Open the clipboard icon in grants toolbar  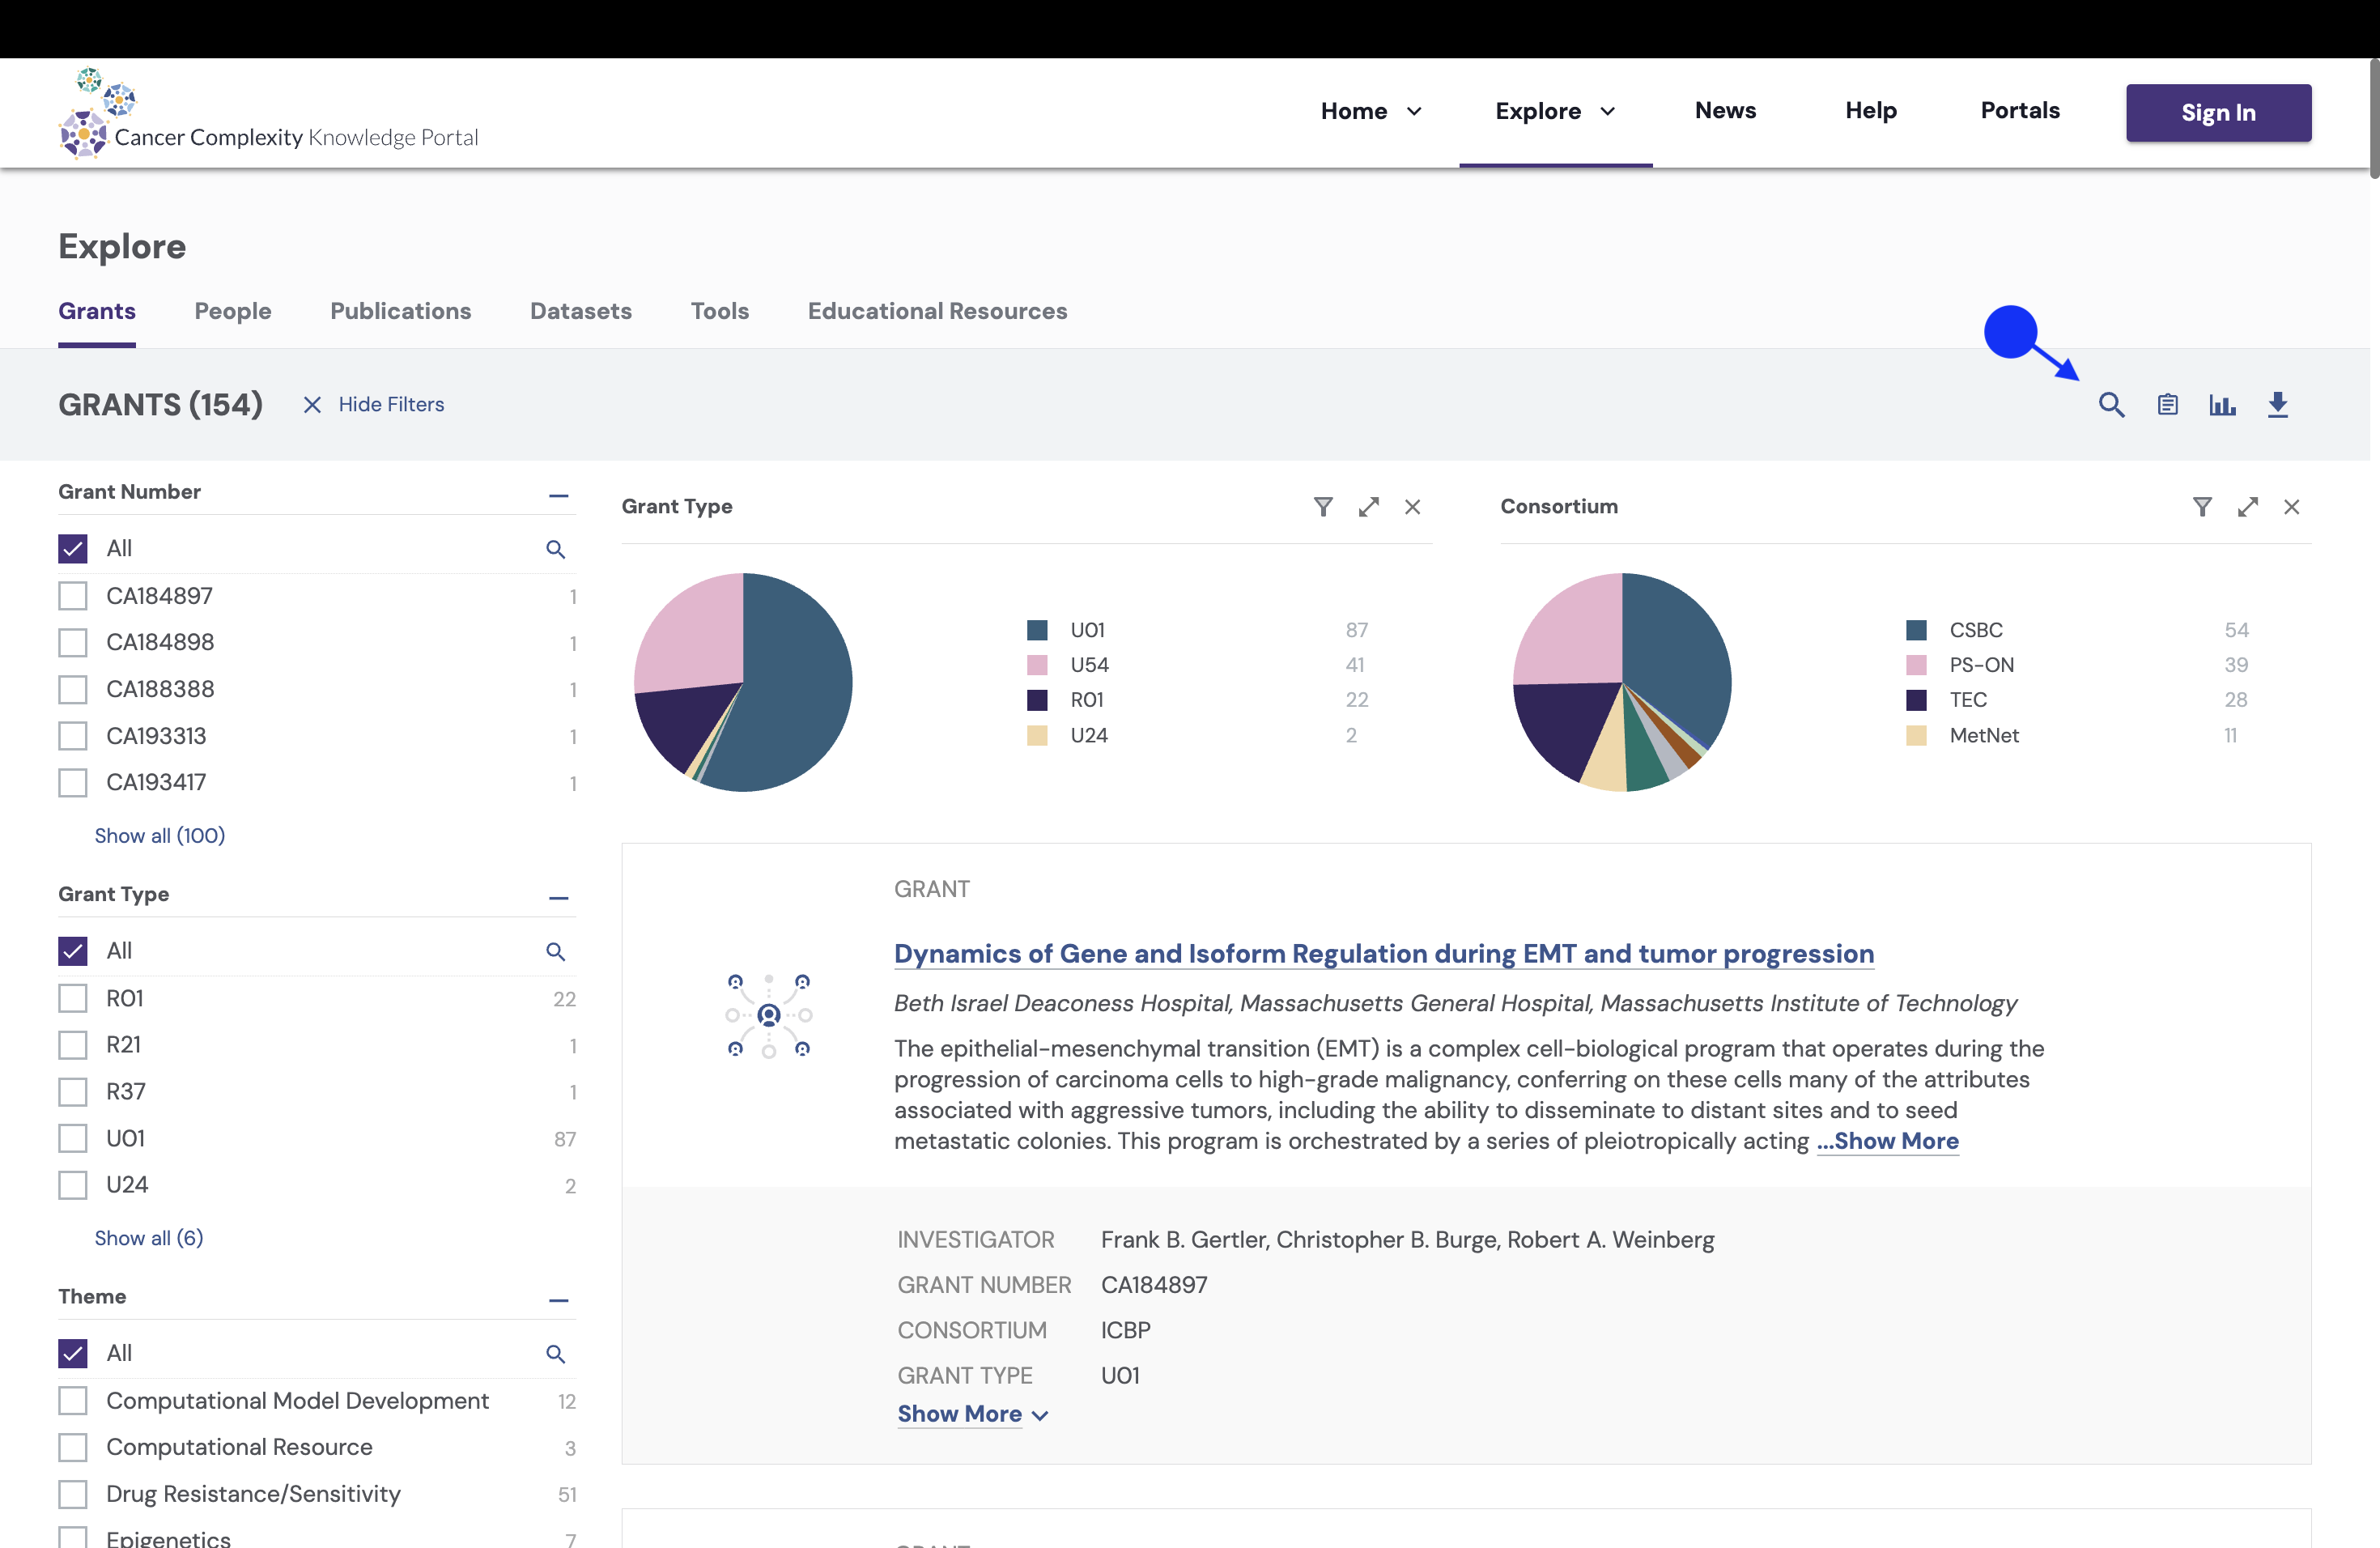2167,405
